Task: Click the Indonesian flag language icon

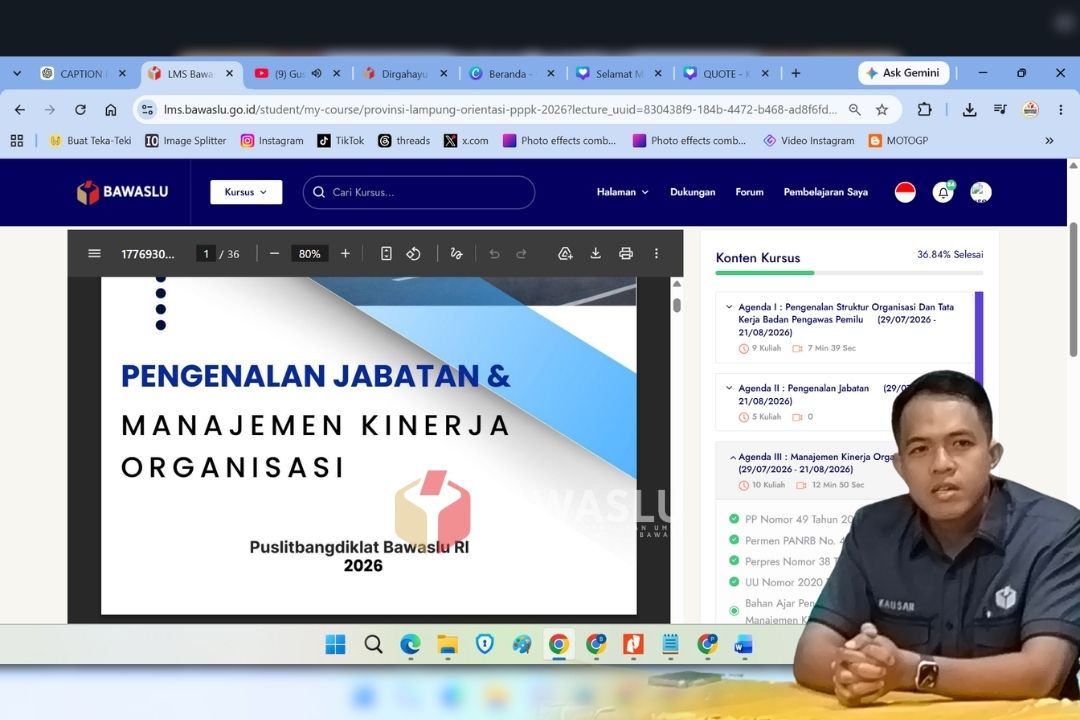Action: click(x=905, y=192)
